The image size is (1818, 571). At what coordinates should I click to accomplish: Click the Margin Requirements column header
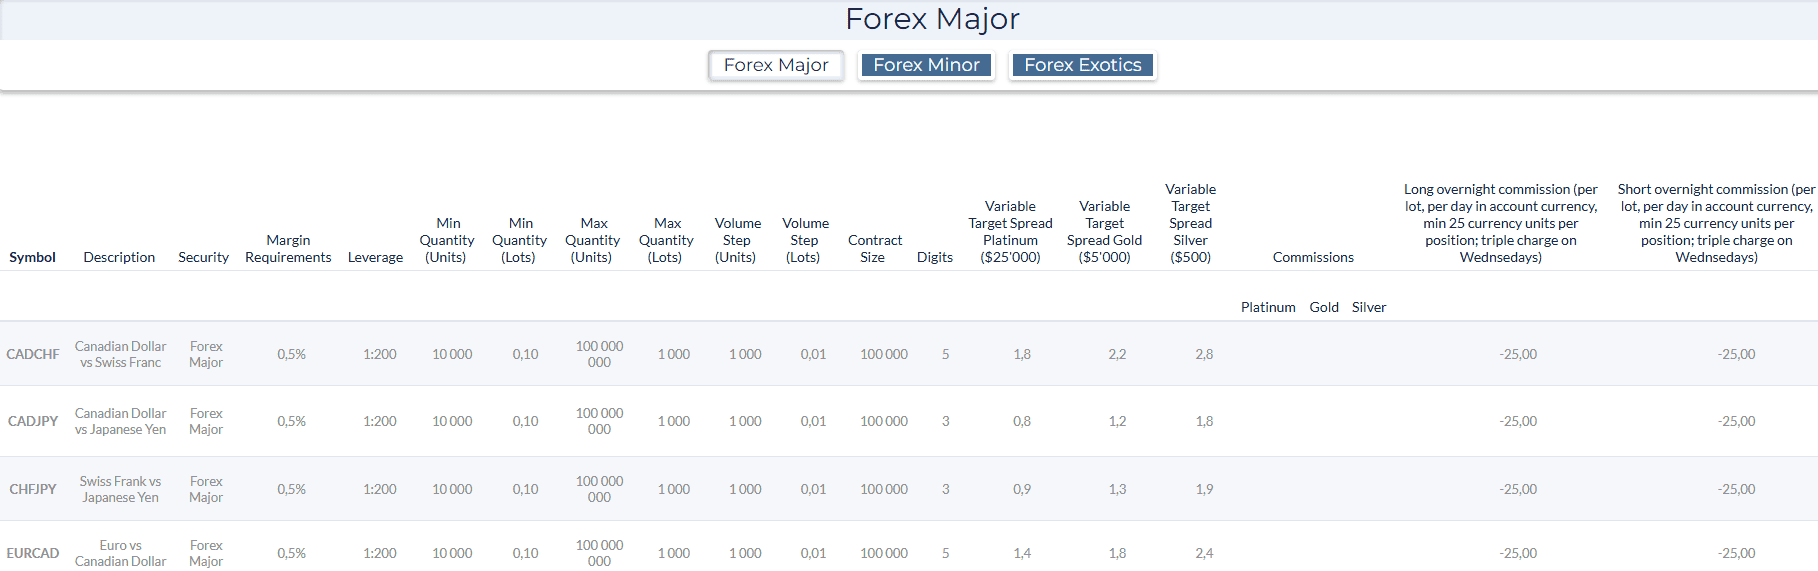point(288,249)
